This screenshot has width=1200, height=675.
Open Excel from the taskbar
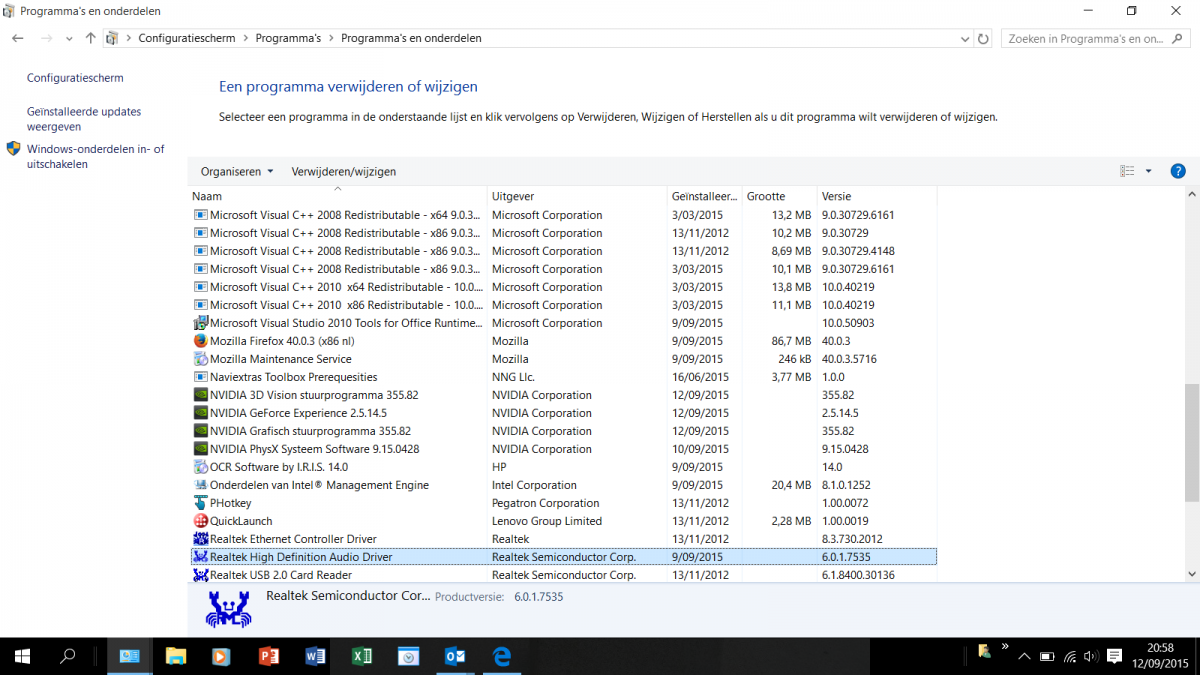(x=362, y=656)
